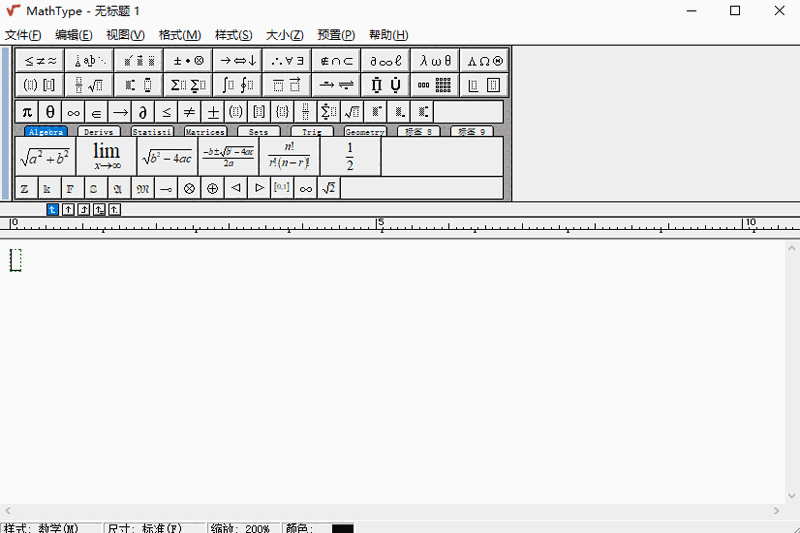Select the decimal tab stop button

114,209
